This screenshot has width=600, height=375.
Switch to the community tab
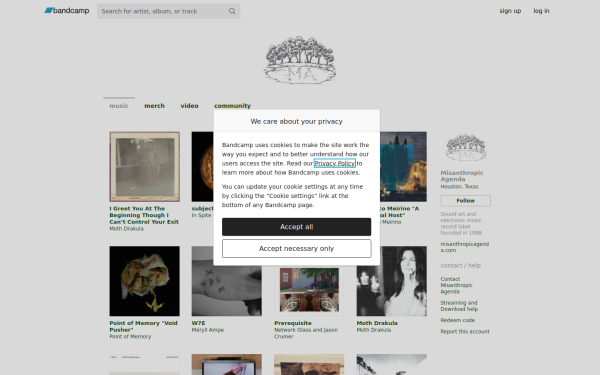click(x=232, y=106)
